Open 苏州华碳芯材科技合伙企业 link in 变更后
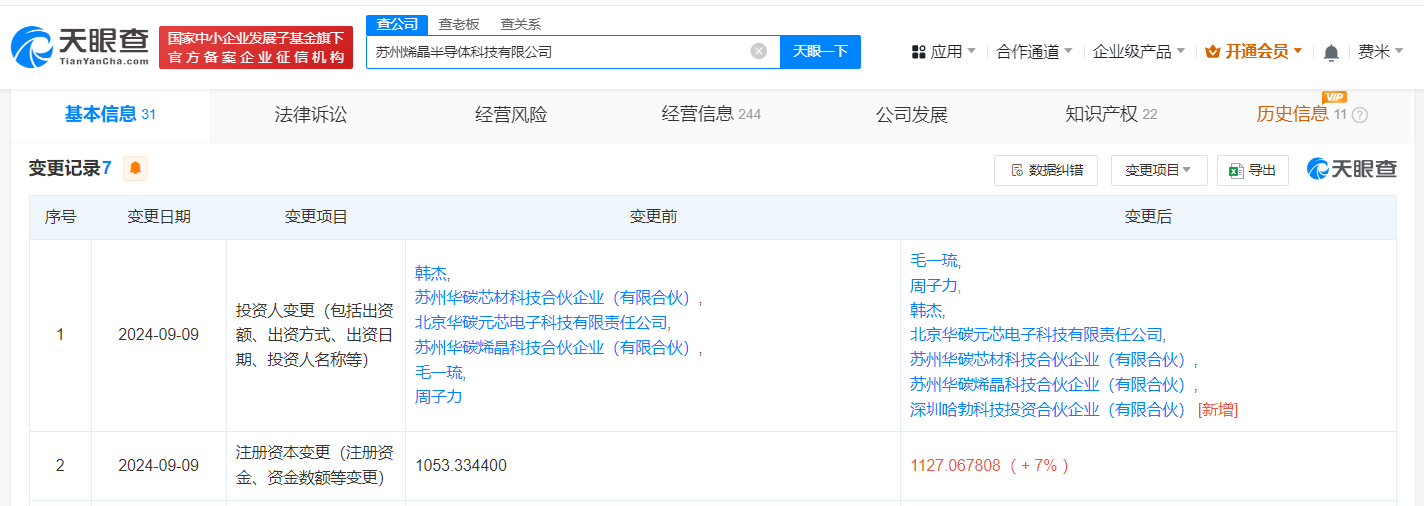The width and height of the screenshot is (1424, 506). [1050, 359]
